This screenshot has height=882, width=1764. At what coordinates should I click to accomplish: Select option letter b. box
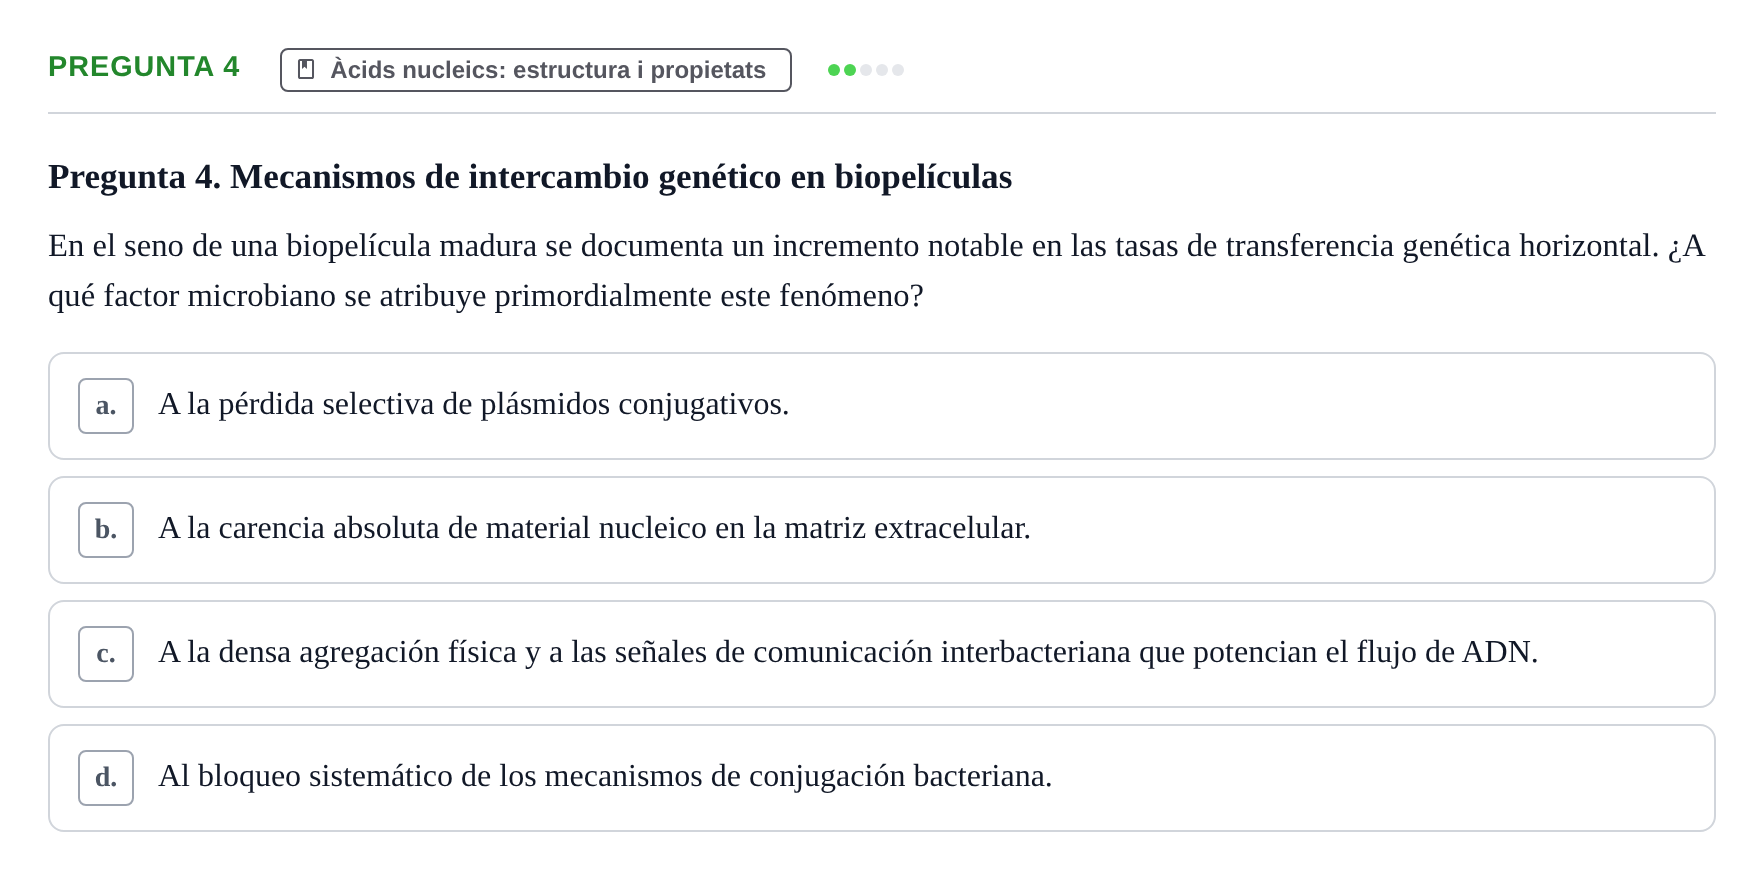point(106,530)
